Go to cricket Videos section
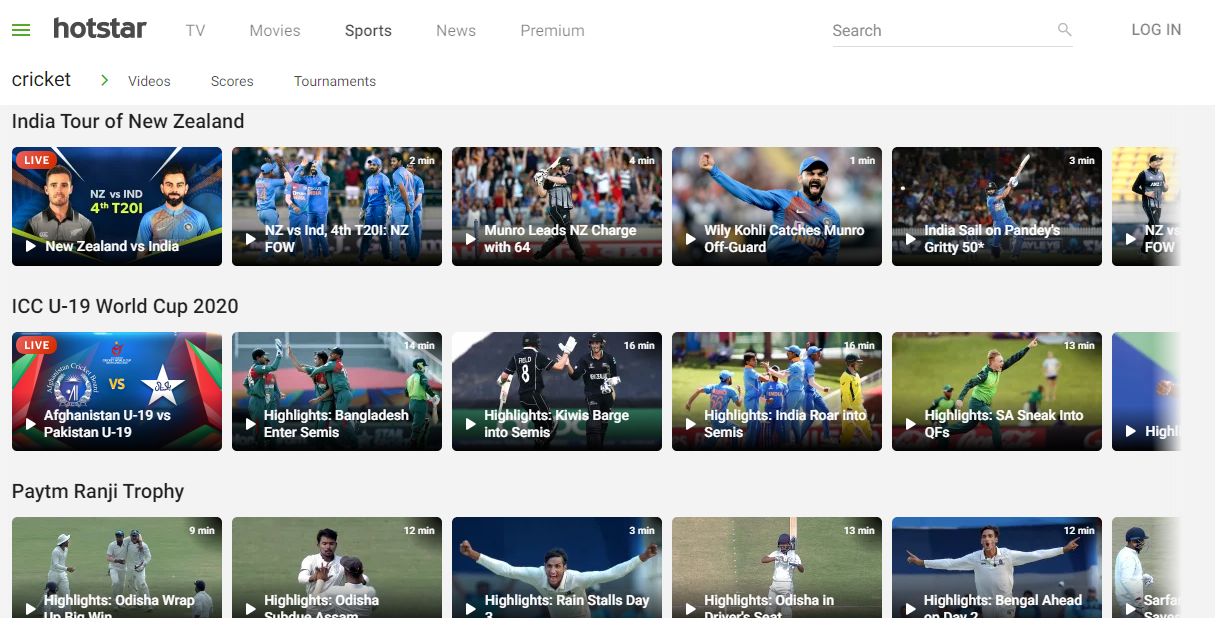 point(149,81)
